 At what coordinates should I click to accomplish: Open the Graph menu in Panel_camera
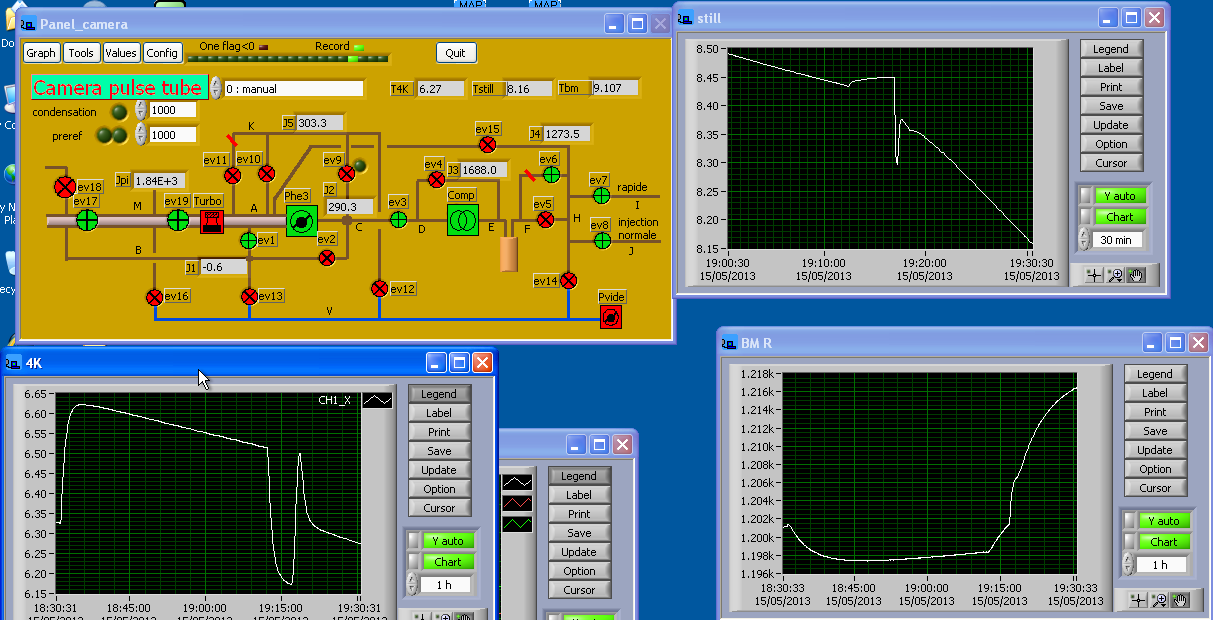[x=41, y=53]
